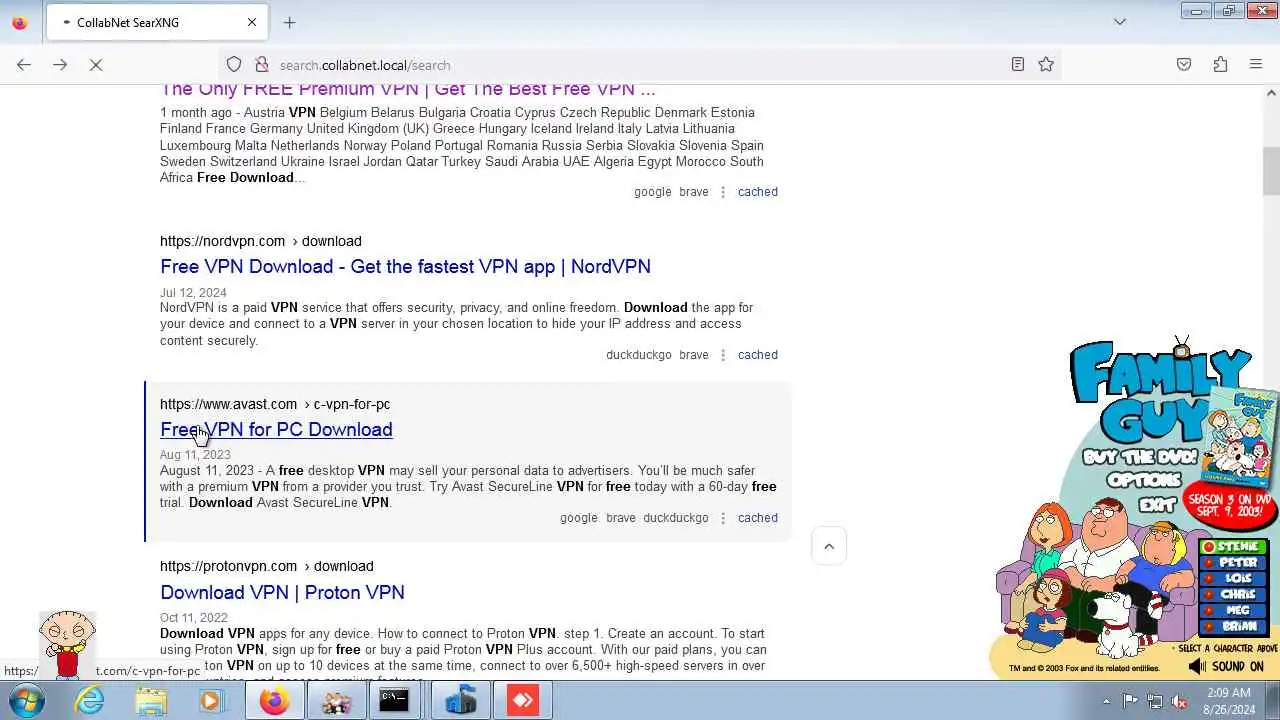Expand the List all tabs chevron
Image resolution: width=1280 pixels, height=720 pixels.
pos(1120,22)
